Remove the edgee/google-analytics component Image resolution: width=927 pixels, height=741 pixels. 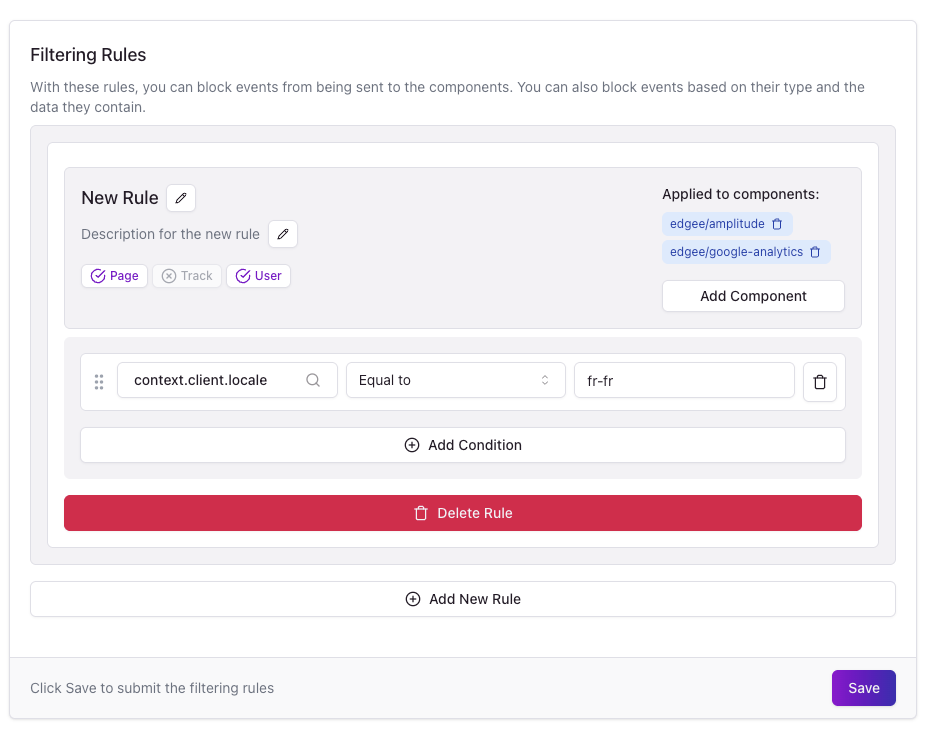tap(815, 252)
